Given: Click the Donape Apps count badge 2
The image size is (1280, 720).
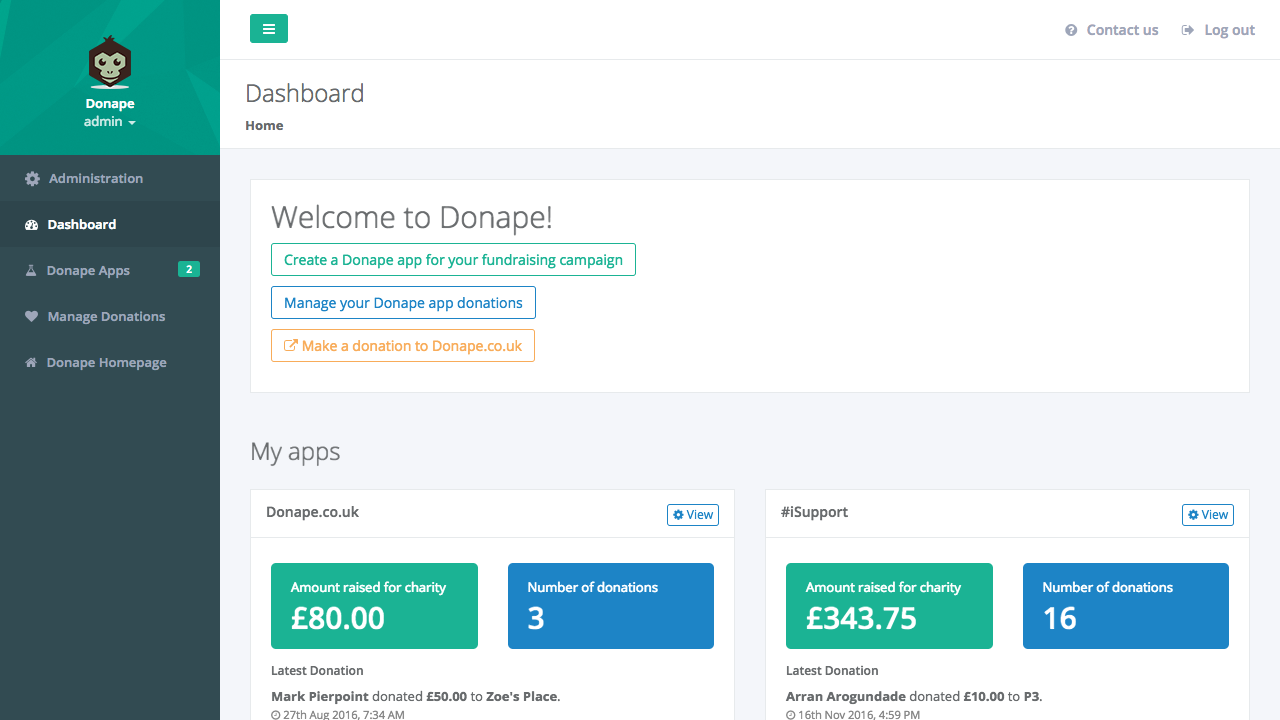Looking at the screenshot, I should [188, 269].
